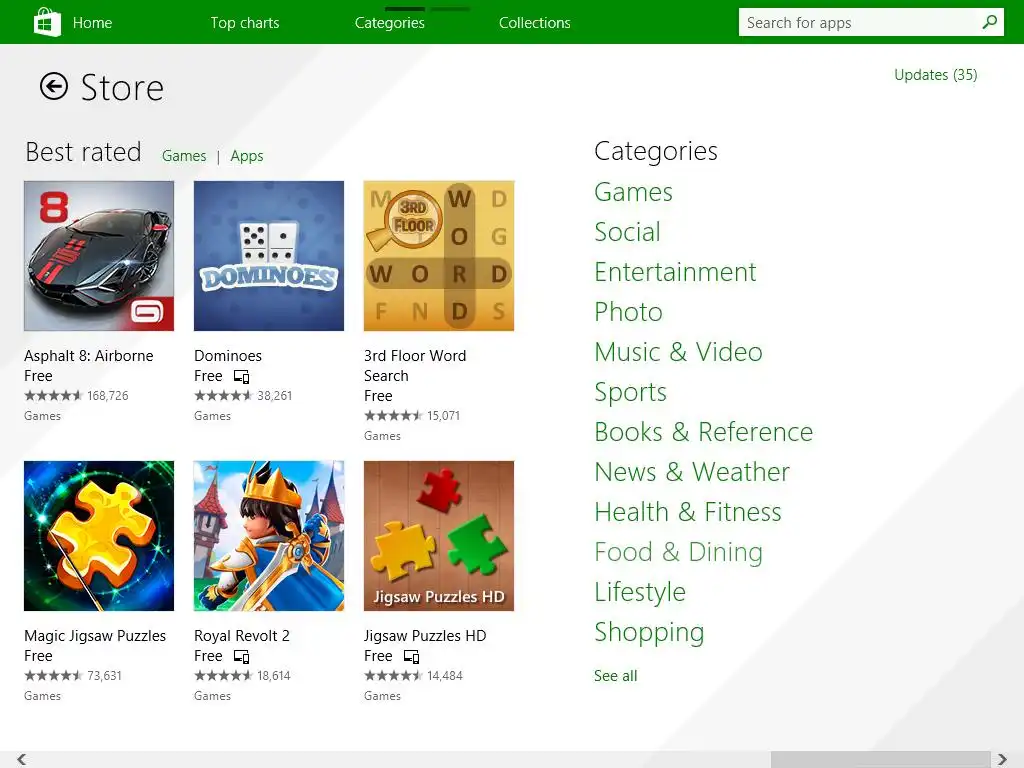The width and height of the screenshot is (1024, 768).
Task: Open the Categories tab in the top bar
Action: point(390,23)
